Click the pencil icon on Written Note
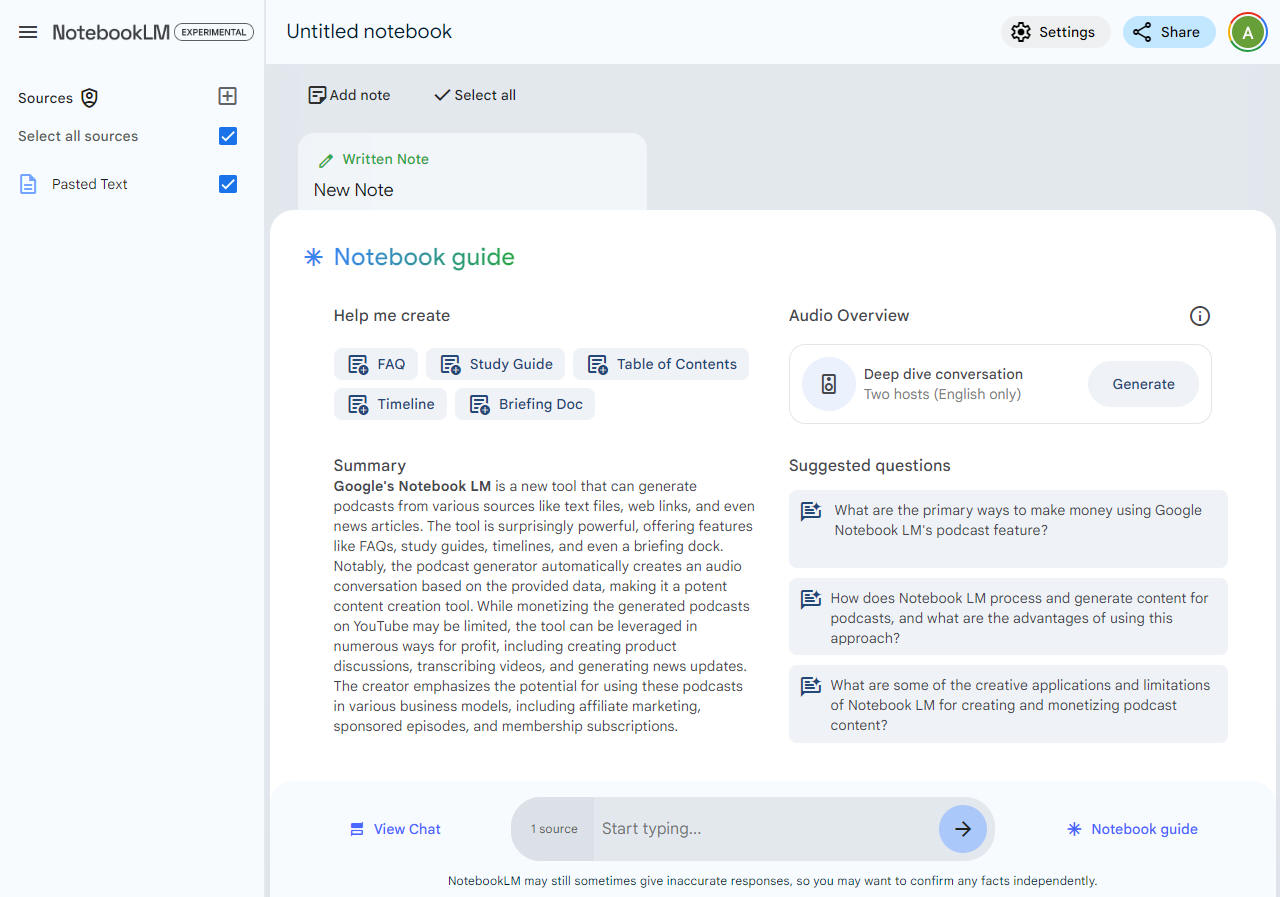Screen dimensions: 1280x897 coord(325,160)
